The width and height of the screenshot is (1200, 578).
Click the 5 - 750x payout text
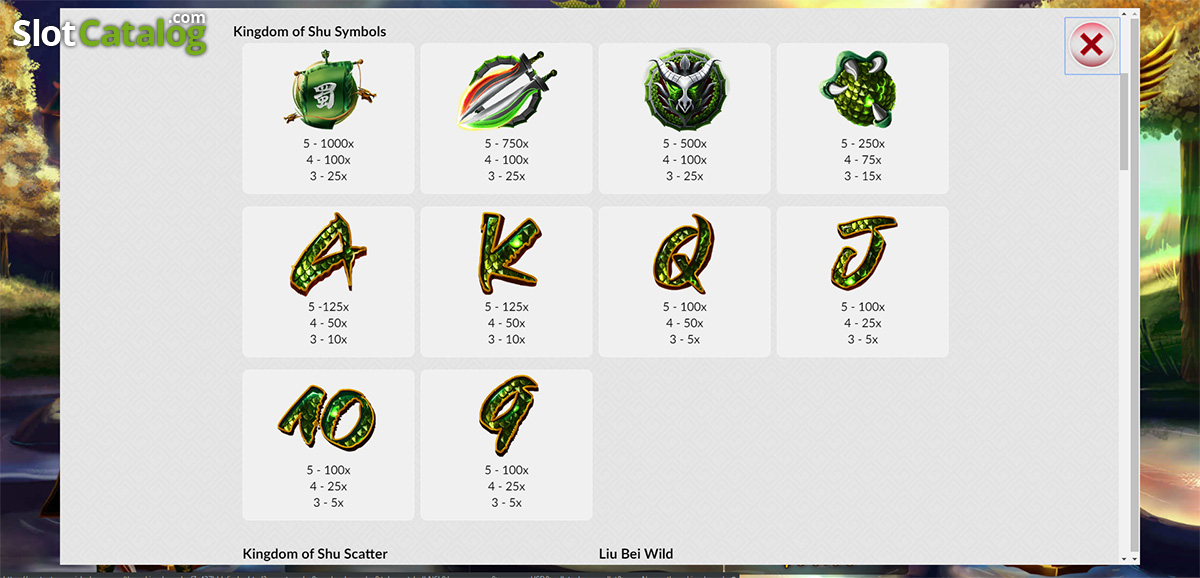(507, 144)
